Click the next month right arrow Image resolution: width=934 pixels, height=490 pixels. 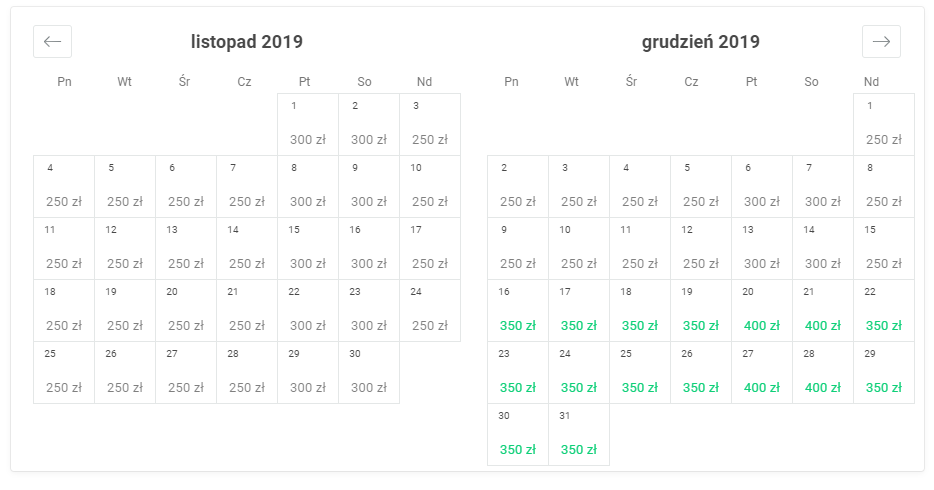coord(881,42)
